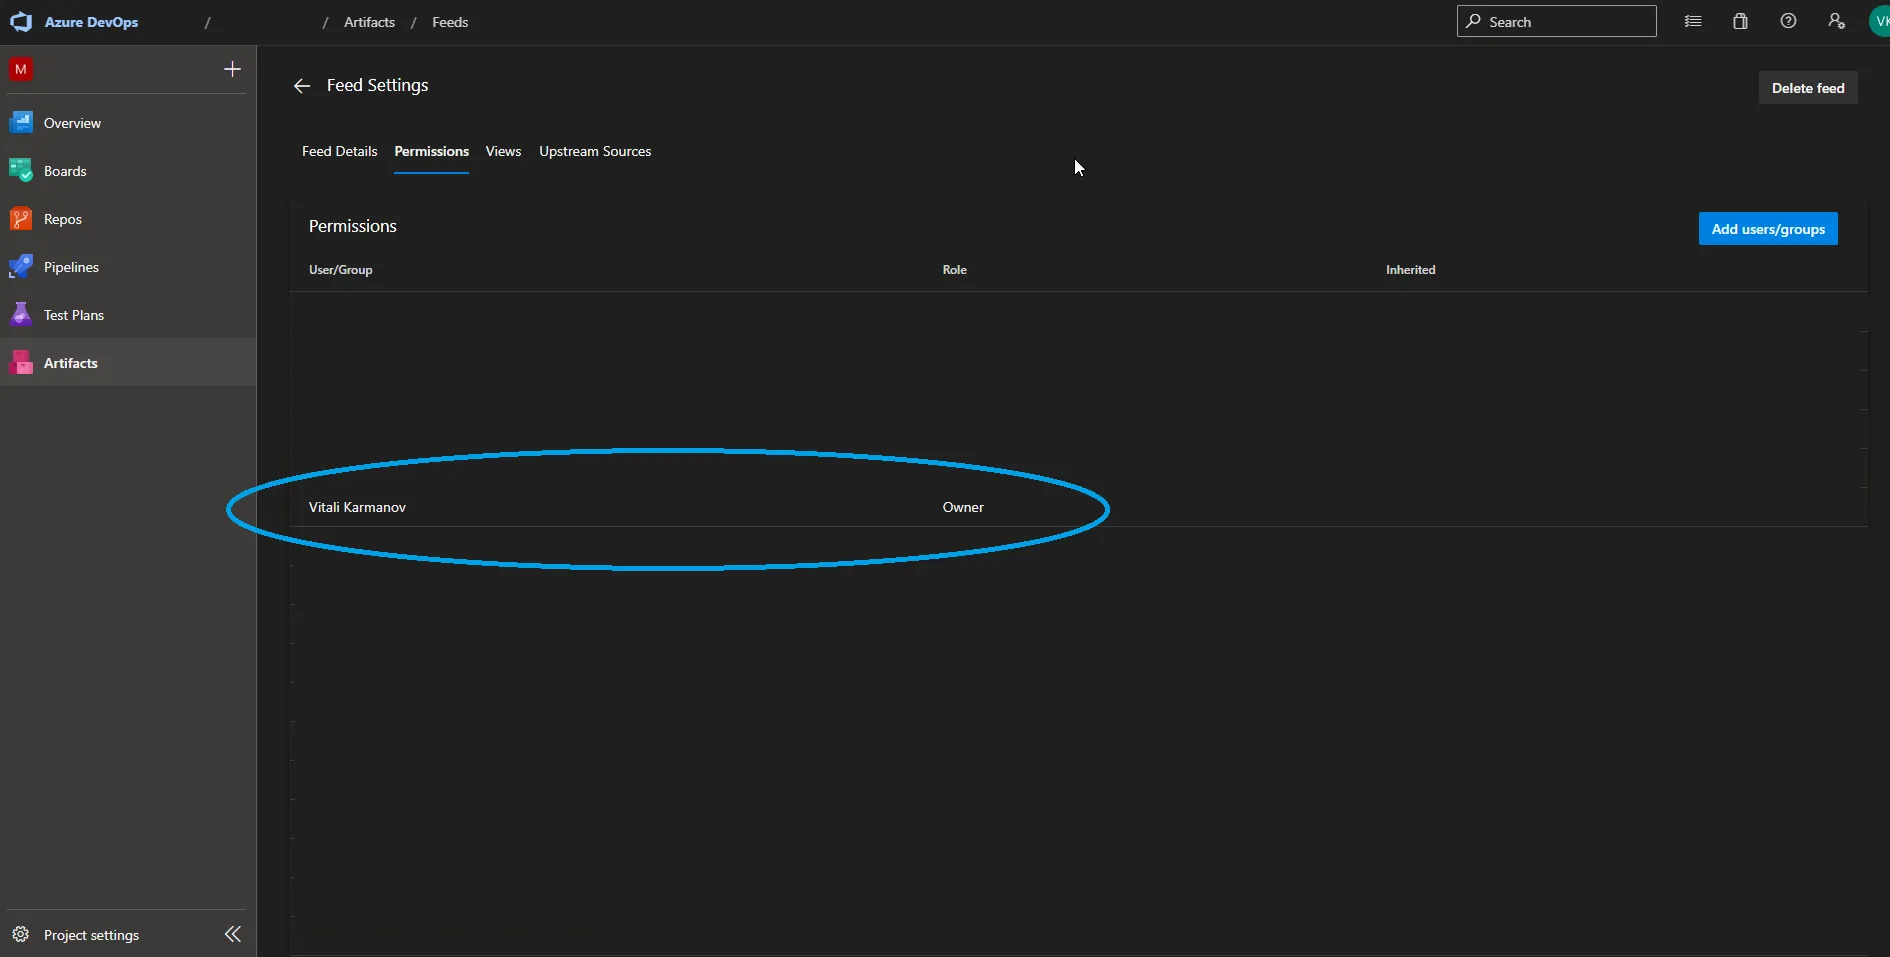Click the Add users/groups button
Viewport: 1890px width, 957px height.
[1768, 229]
